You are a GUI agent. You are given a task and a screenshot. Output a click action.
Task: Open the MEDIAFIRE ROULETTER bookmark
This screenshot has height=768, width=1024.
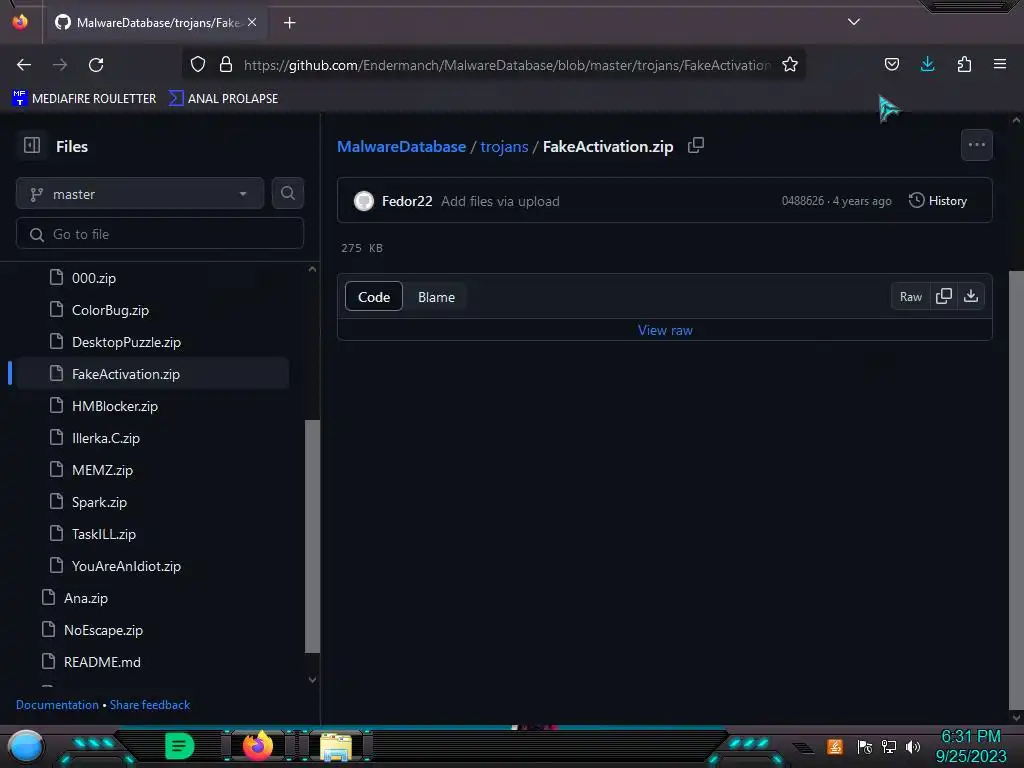(84, 99)
